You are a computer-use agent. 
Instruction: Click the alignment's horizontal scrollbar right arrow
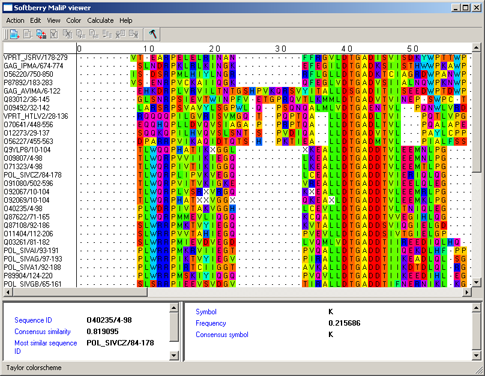click(467, 292)
